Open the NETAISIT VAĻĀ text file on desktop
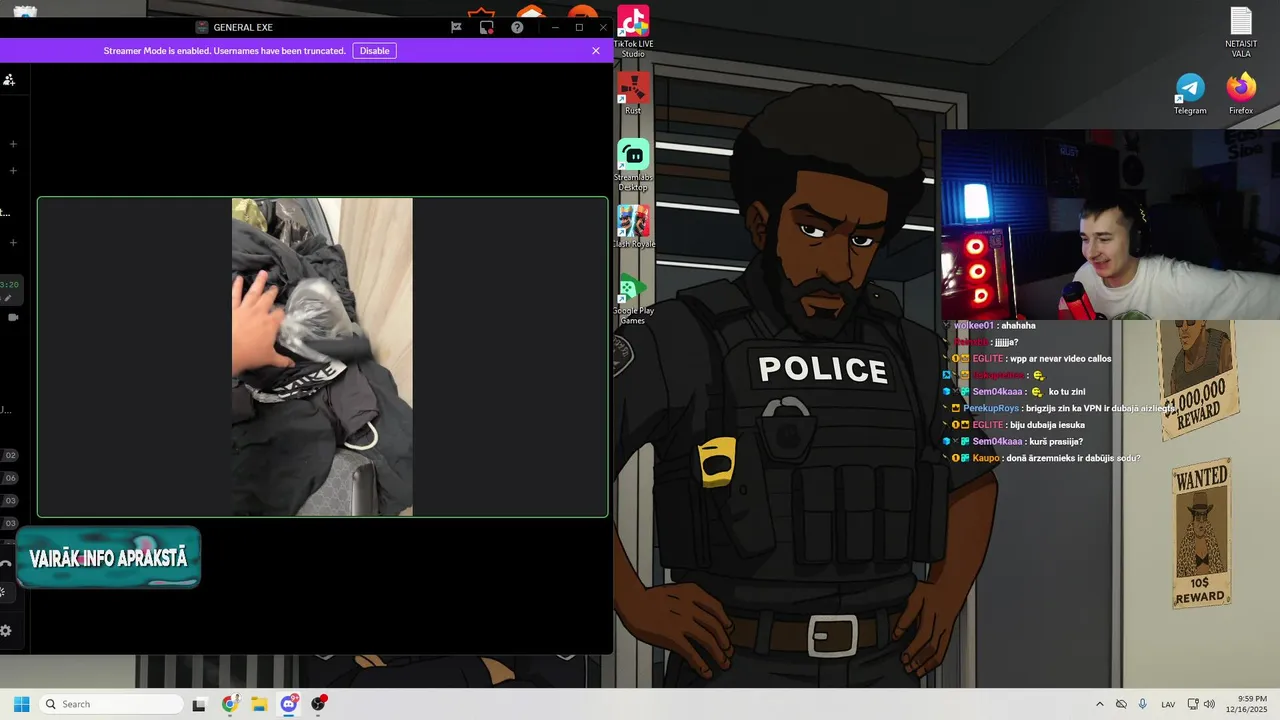Viewport: 1280px width, 720px height. pyautogui.click(x=1241, y=32)
